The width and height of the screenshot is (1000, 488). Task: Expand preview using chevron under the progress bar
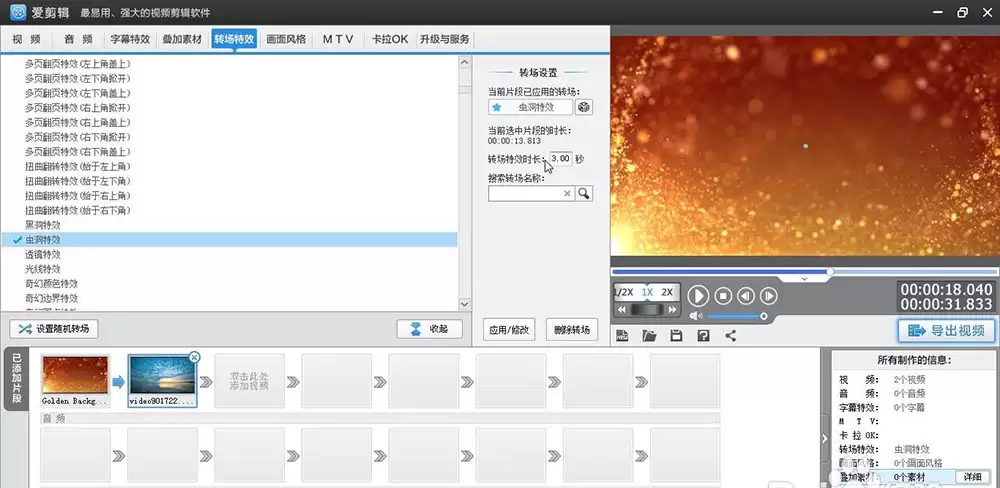804,279
